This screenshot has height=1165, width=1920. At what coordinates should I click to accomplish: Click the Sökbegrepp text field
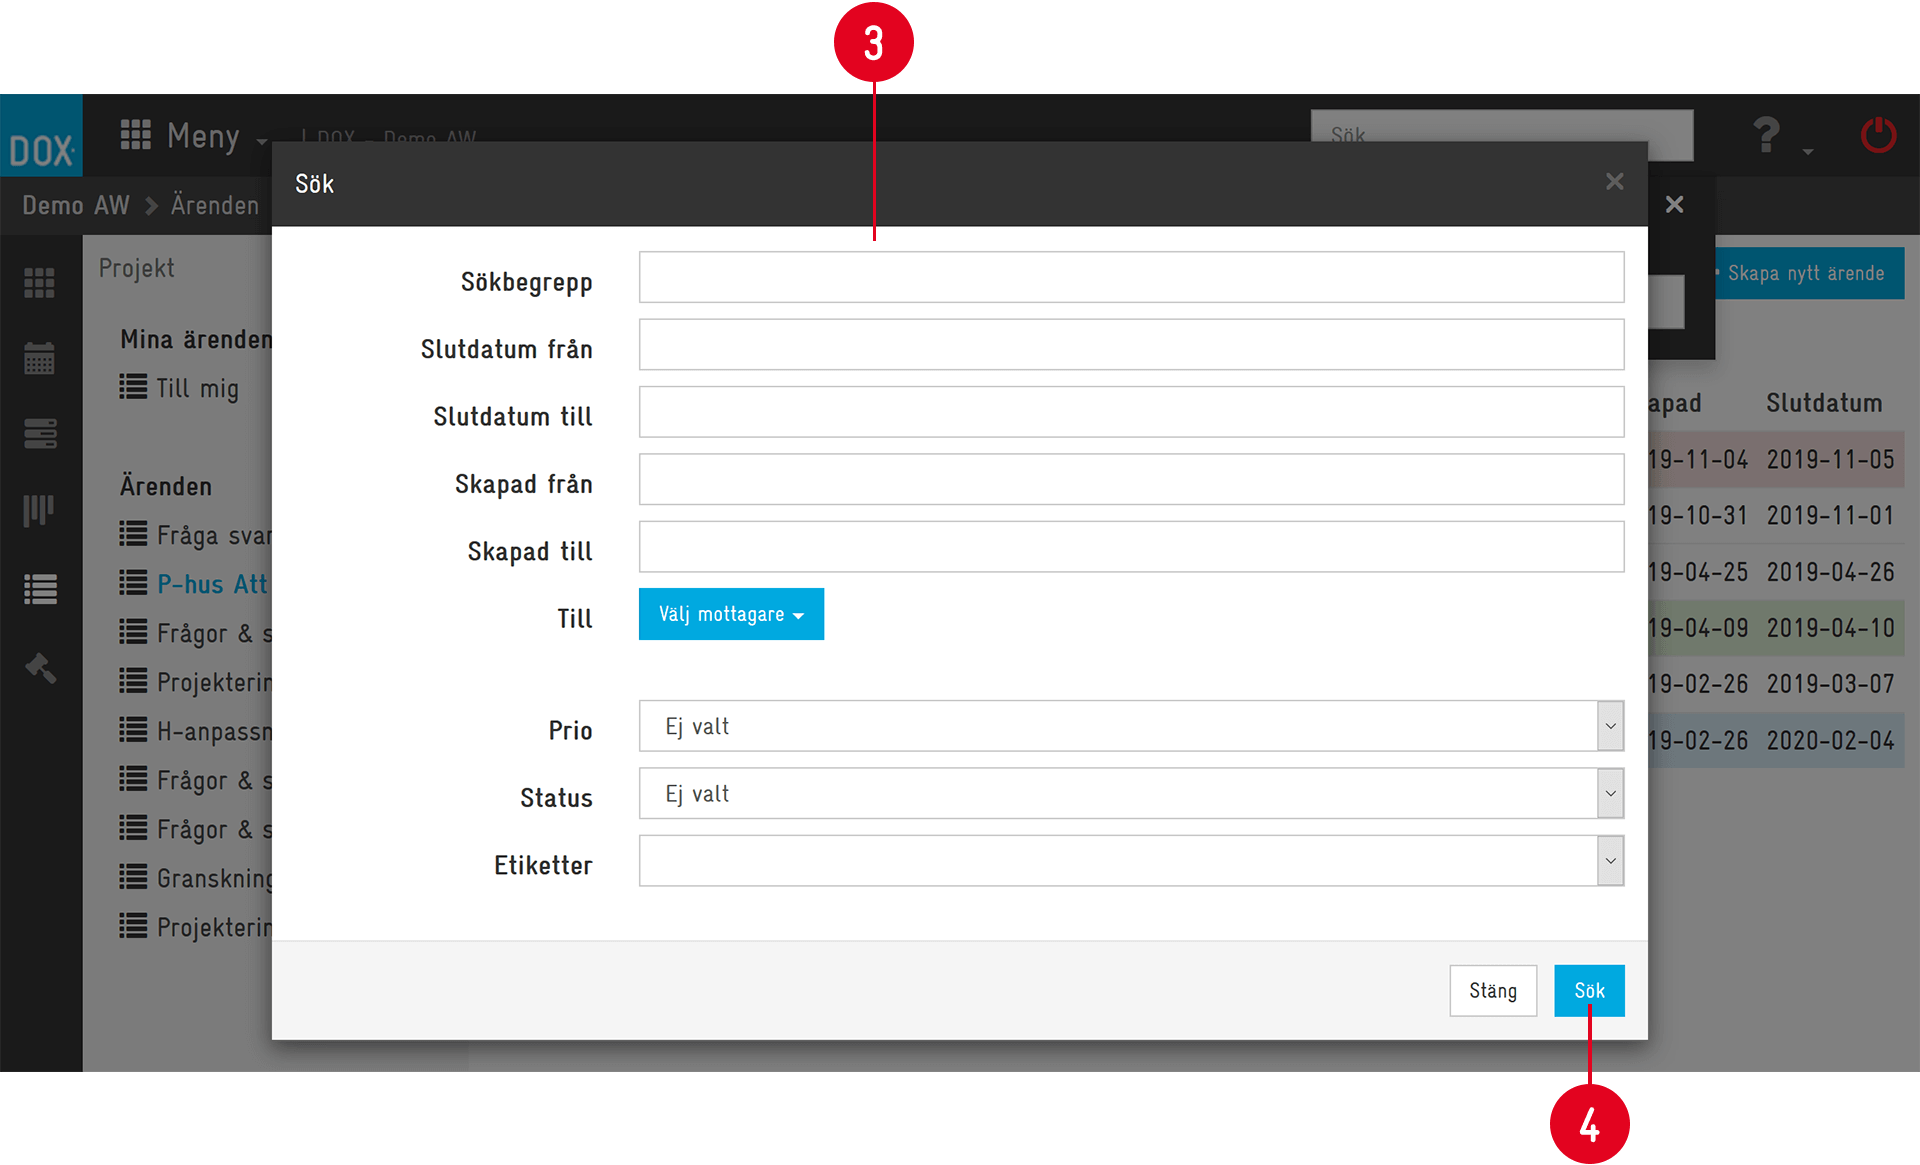point(1130,277)
